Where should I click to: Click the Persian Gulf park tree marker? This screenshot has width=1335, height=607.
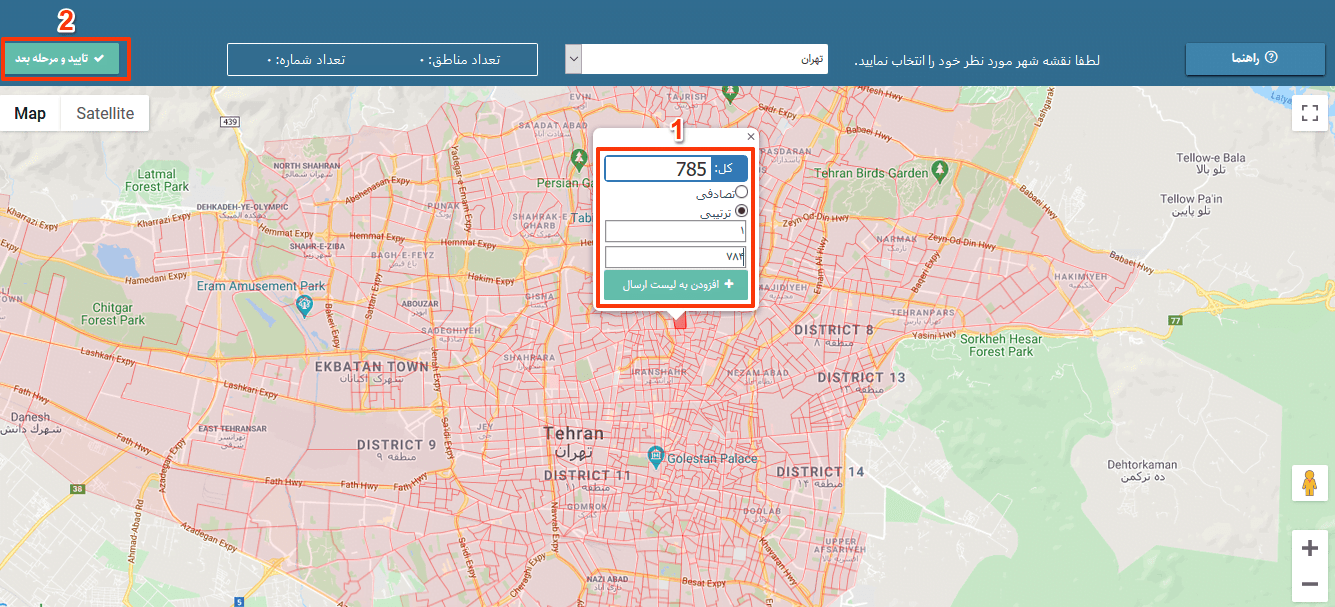point(578,160)
